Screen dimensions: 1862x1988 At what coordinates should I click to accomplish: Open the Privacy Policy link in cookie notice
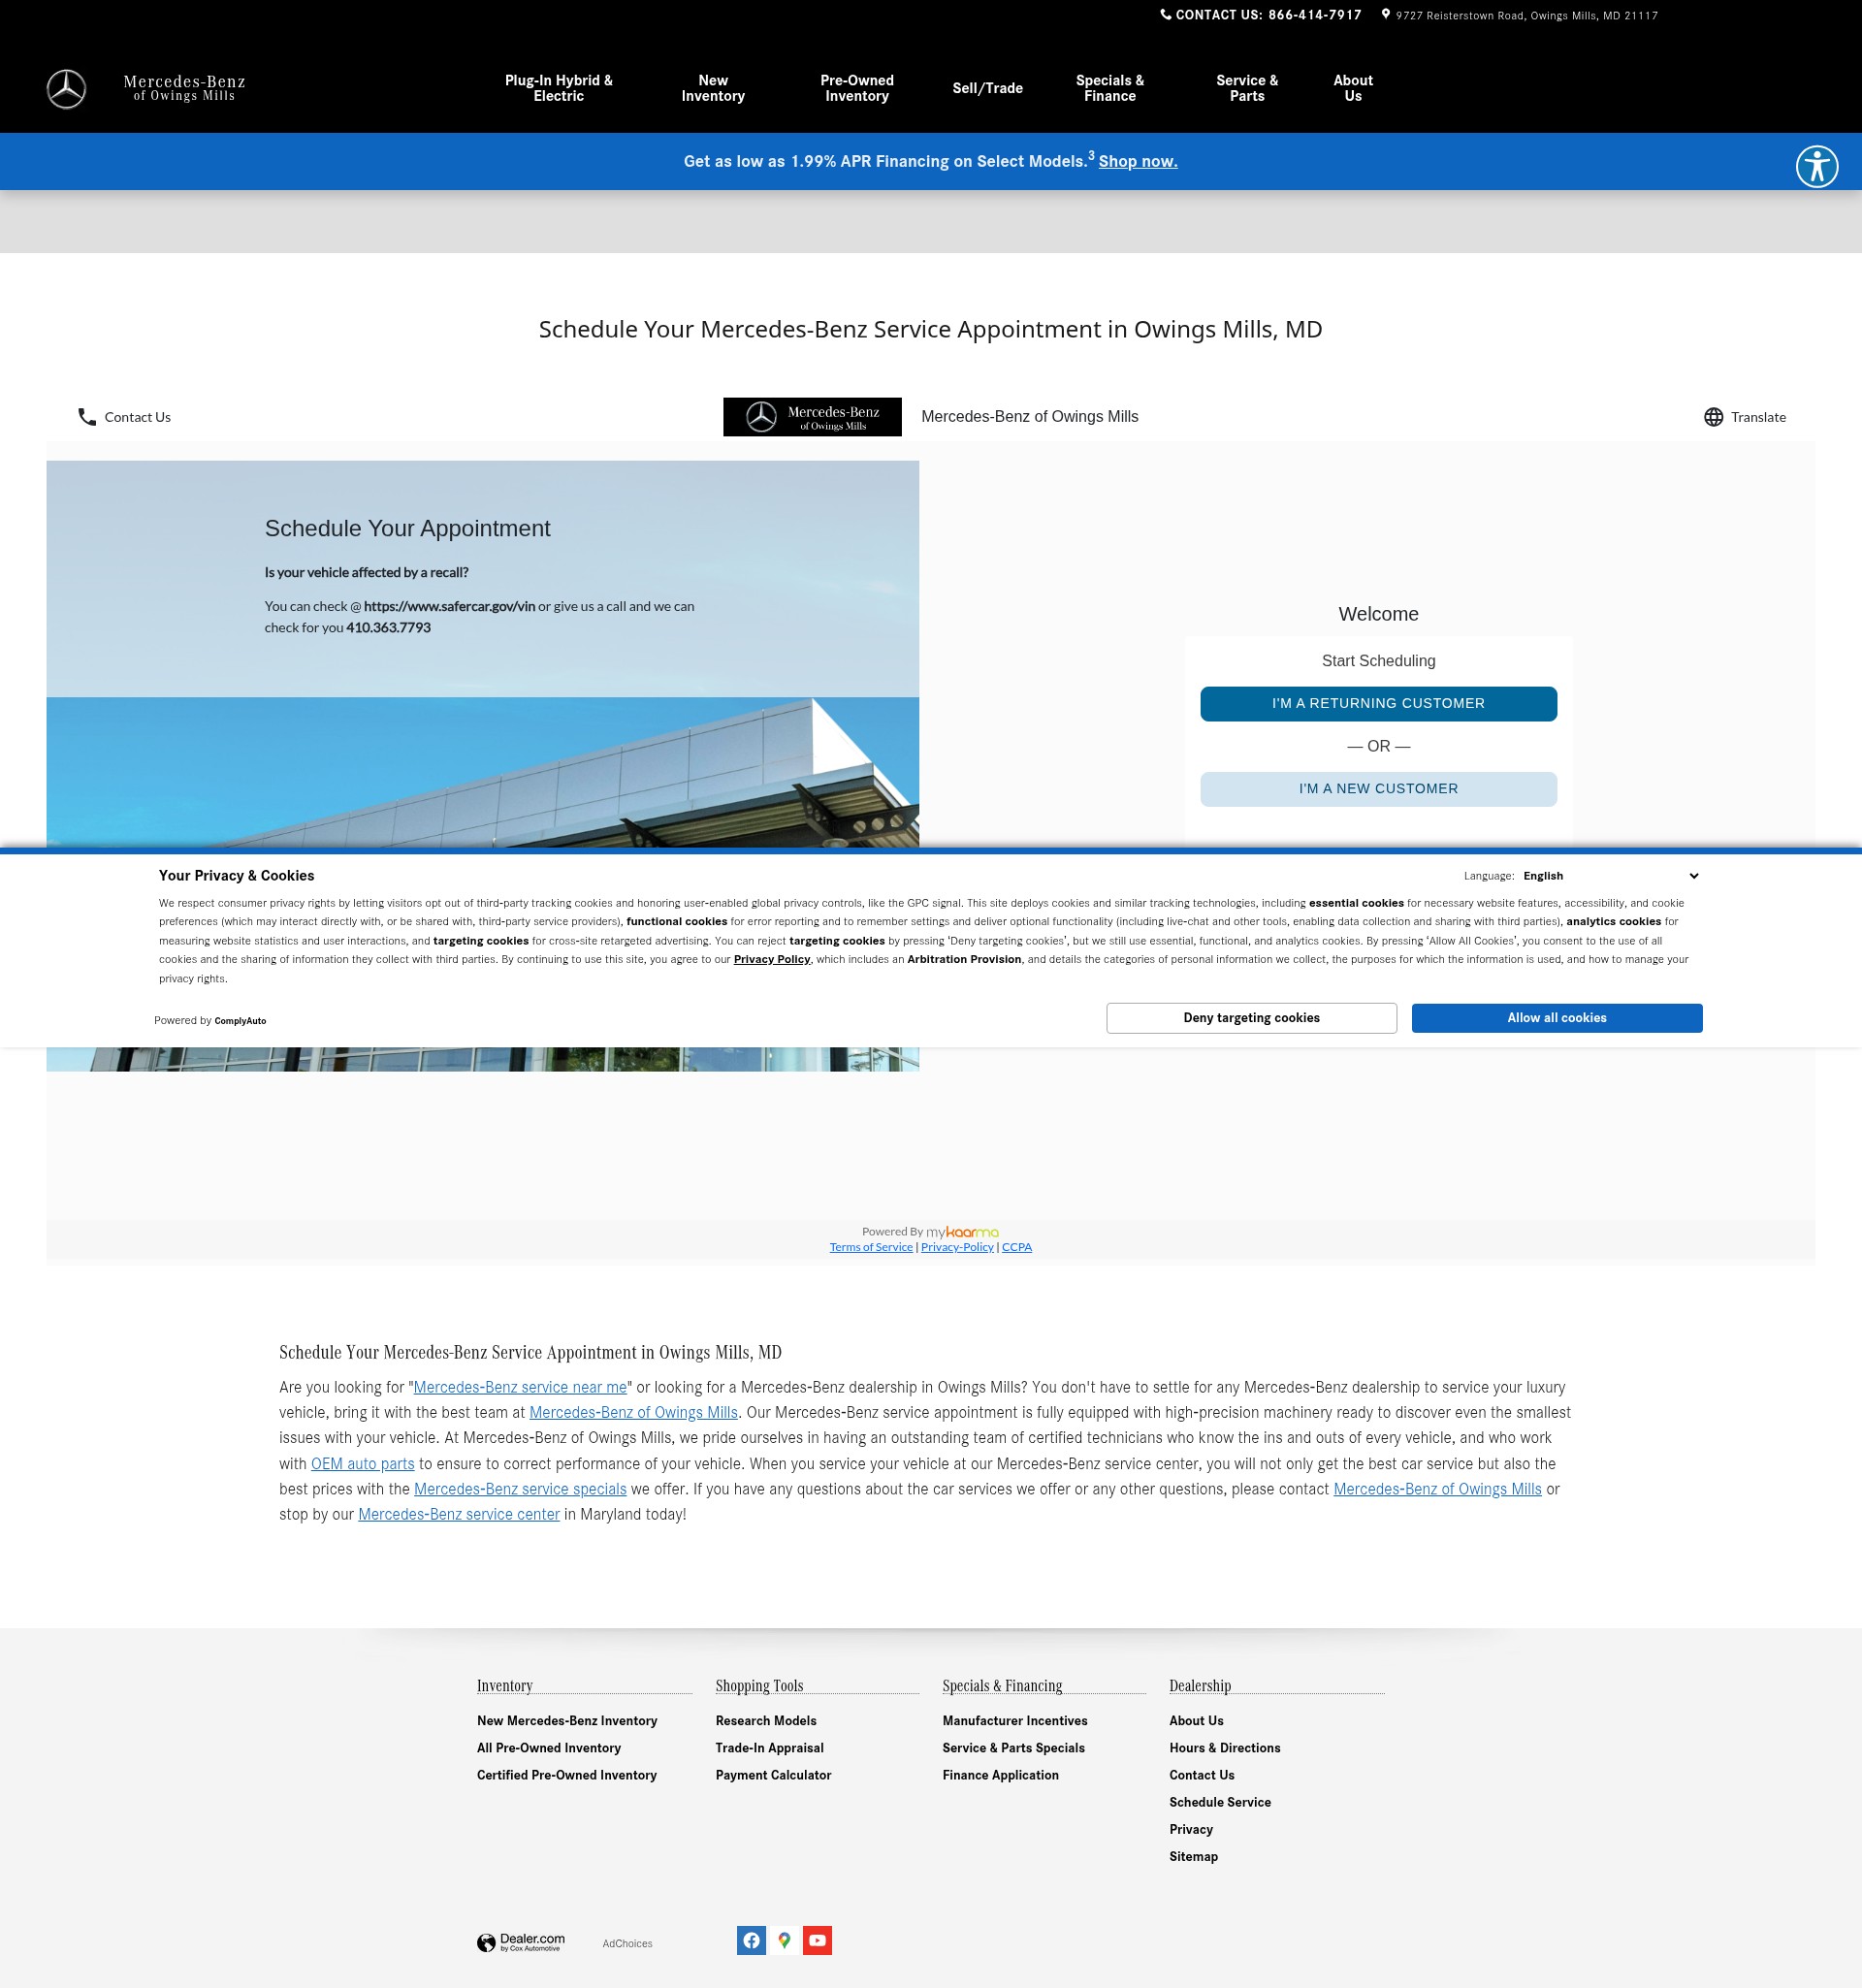pyautogui.click(x=772, y=960)
